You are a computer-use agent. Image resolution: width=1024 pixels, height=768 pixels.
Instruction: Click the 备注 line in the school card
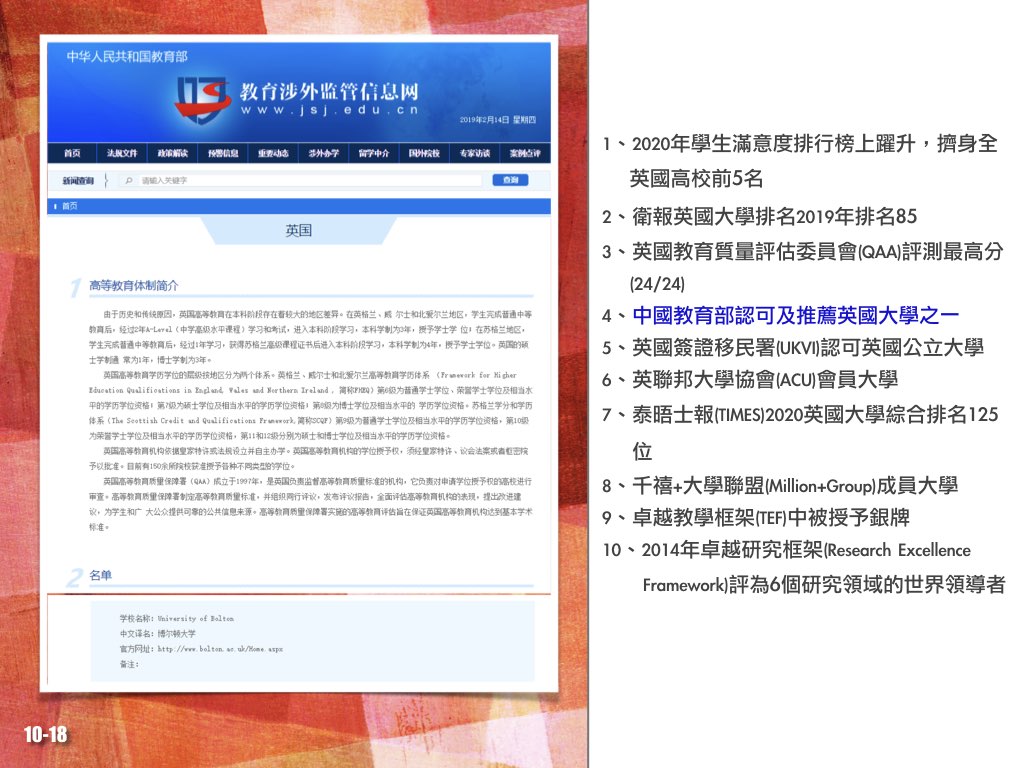[129, 664]
